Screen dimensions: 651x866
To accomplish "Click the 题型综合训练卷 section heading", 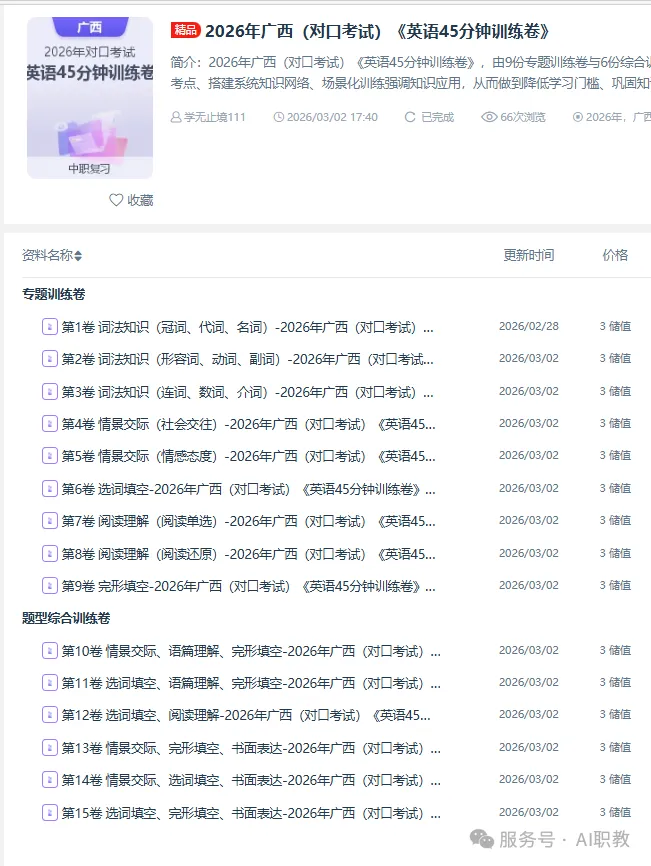I will coord(66,617).
